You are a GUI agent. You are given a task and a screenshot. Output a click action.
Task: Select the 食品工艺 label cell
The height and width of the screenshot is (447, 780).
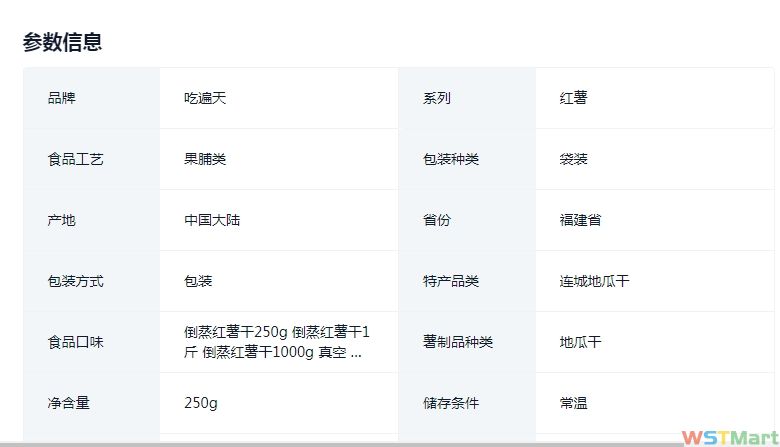[x=76, y=159]
